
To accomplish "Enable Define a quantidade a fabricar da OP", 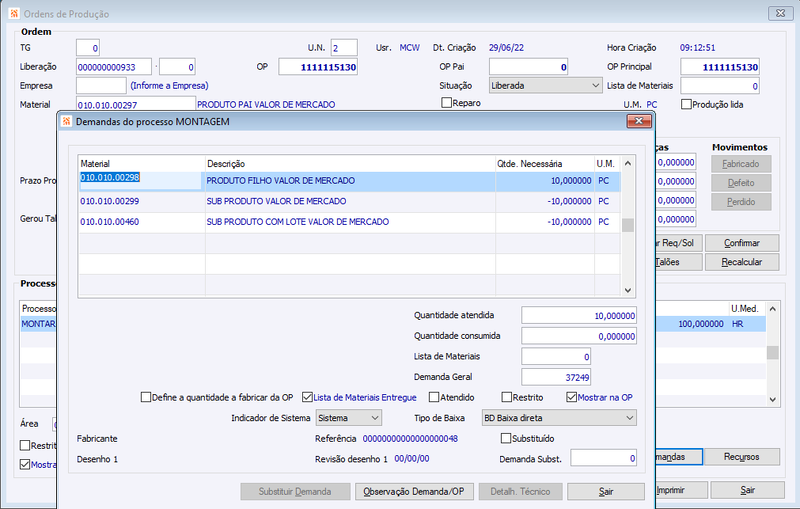I will (x=146, y=397).
